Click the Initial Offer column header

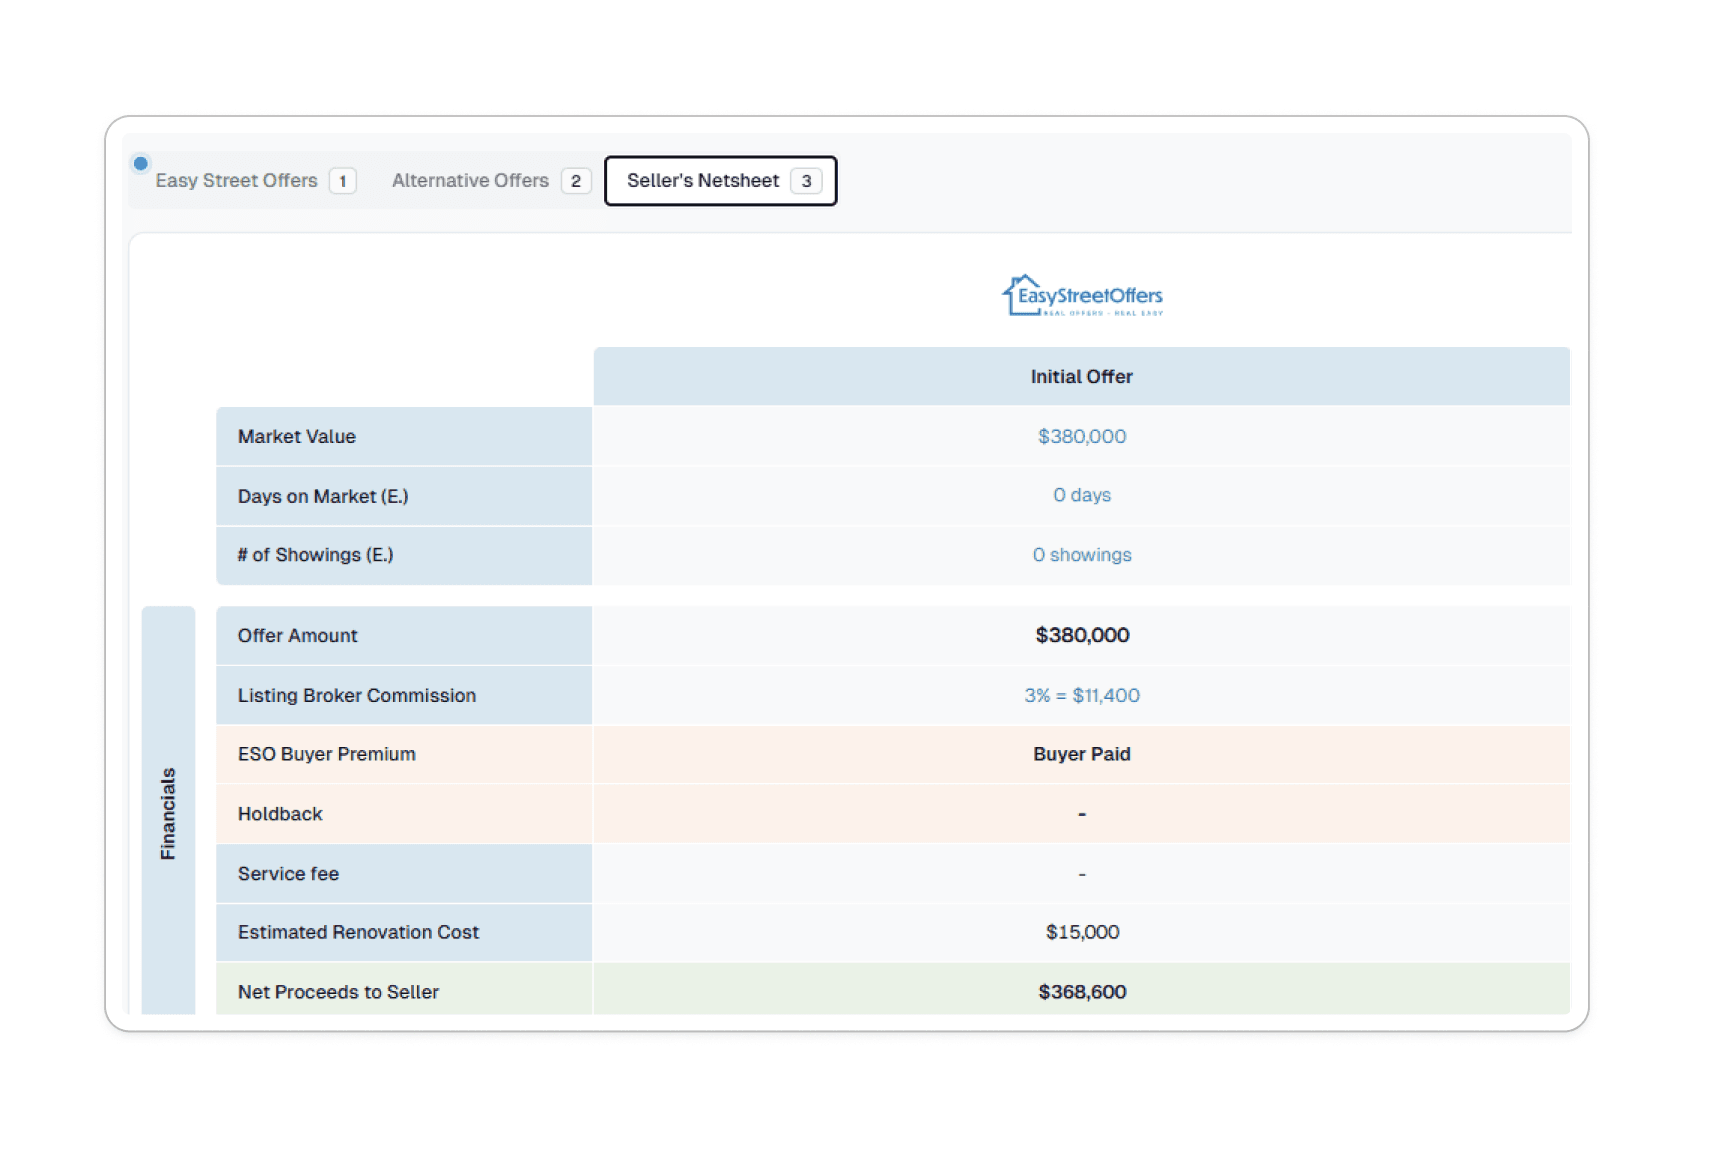click(x=1081, y=377)
